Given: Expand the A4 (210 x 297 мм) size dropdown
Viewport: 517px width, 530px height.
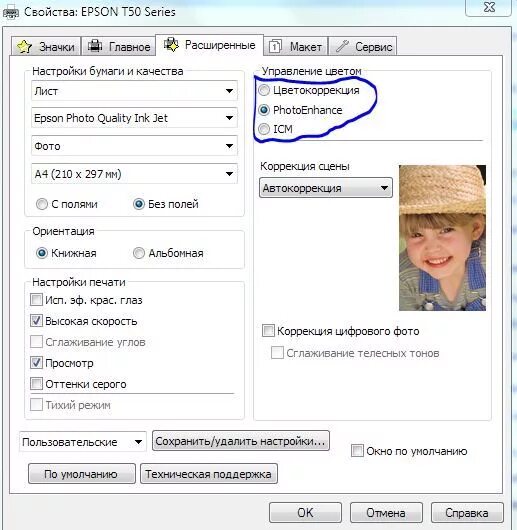Looking at the screenshot, I should (x=134, y=174).
